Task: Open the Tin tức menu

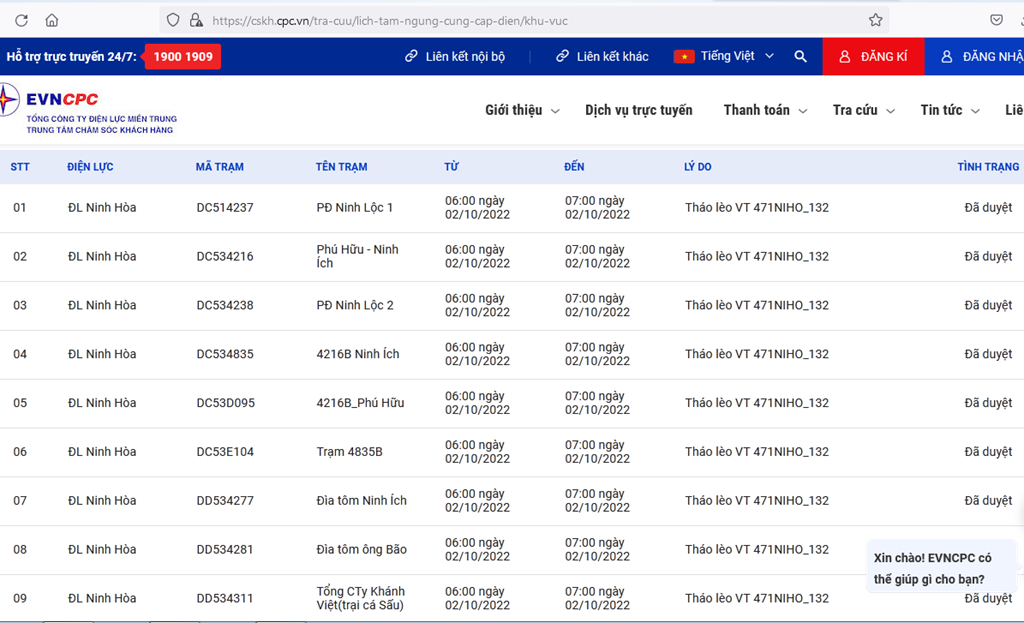Action: (x=949, y=110)
